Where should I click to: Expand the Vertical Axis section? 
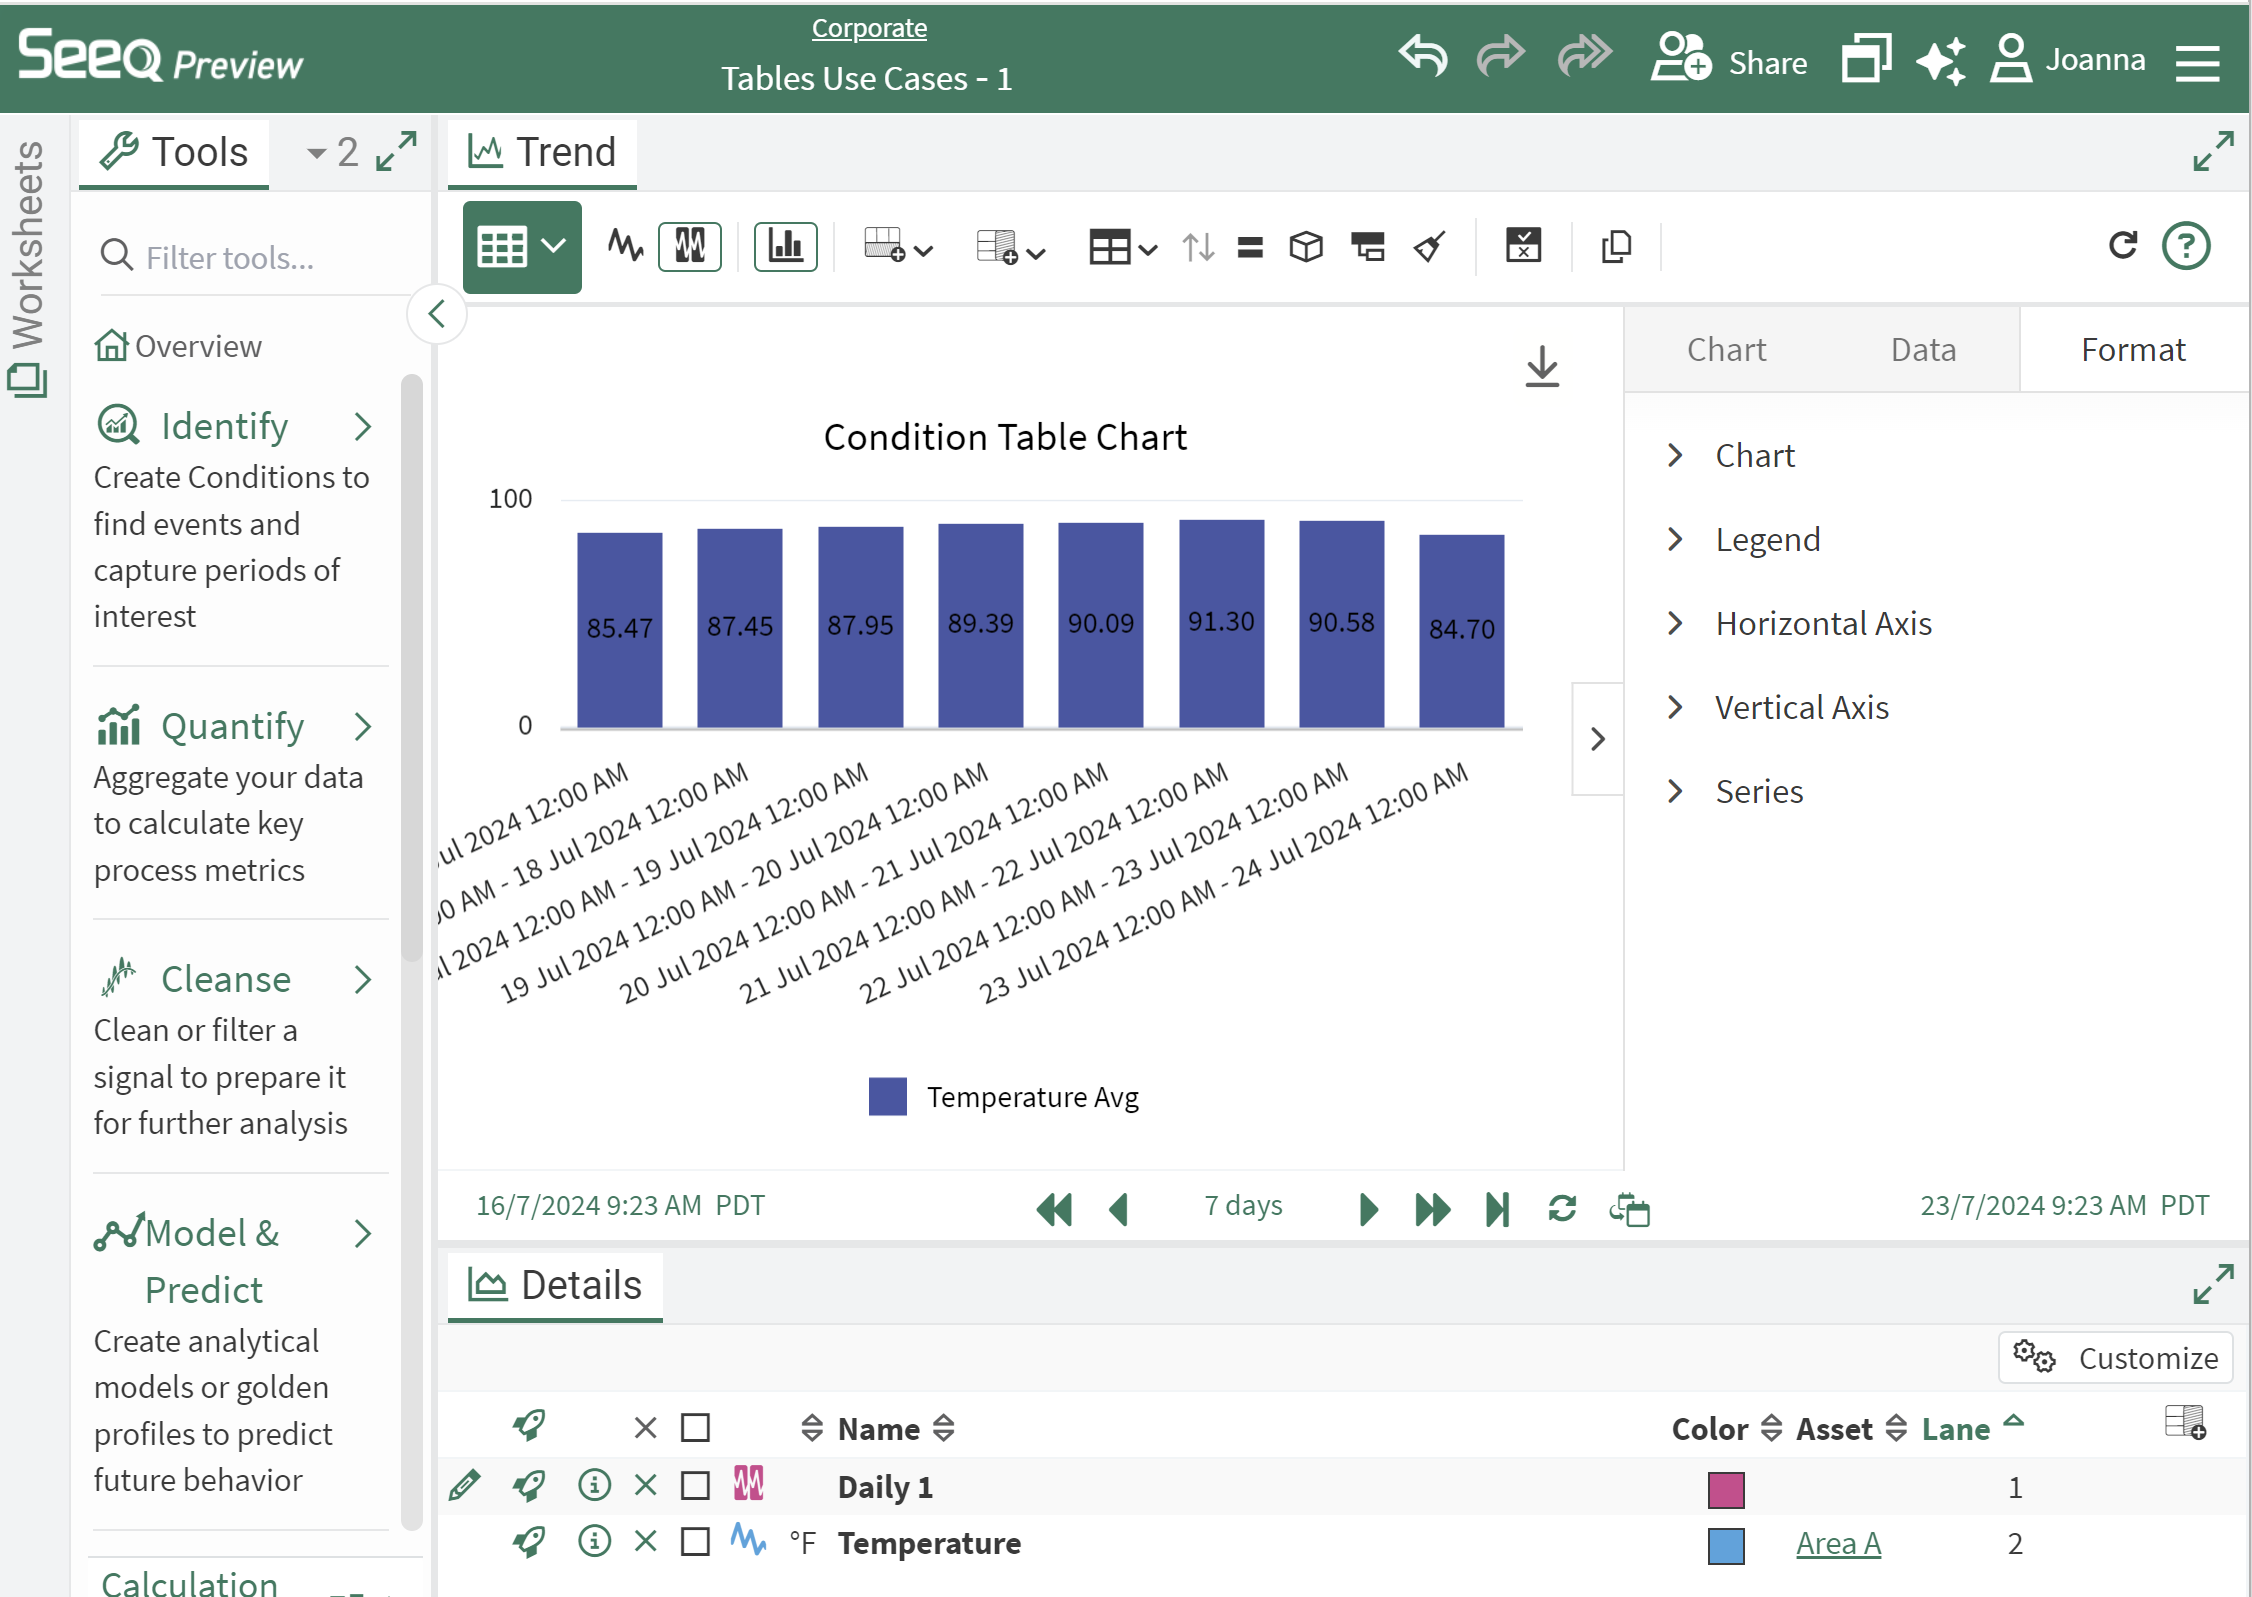[1778, 707]
